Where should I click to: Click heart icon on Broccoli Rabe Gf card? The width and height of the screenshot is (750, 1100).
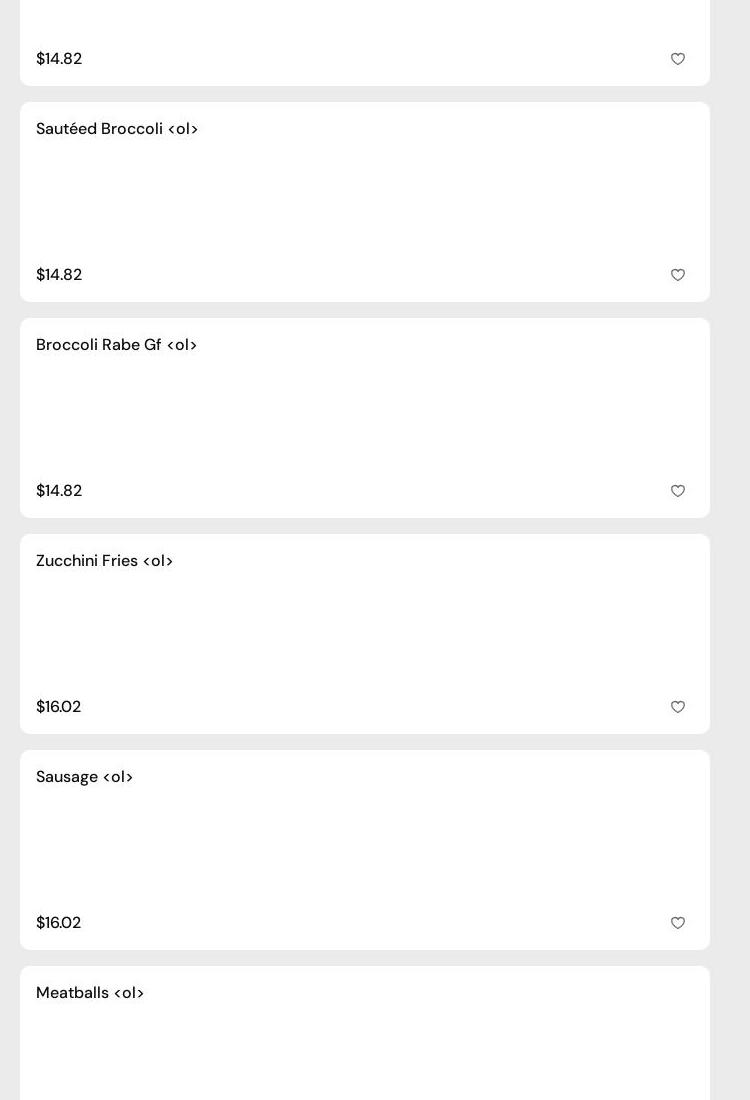tap(678, 491)
